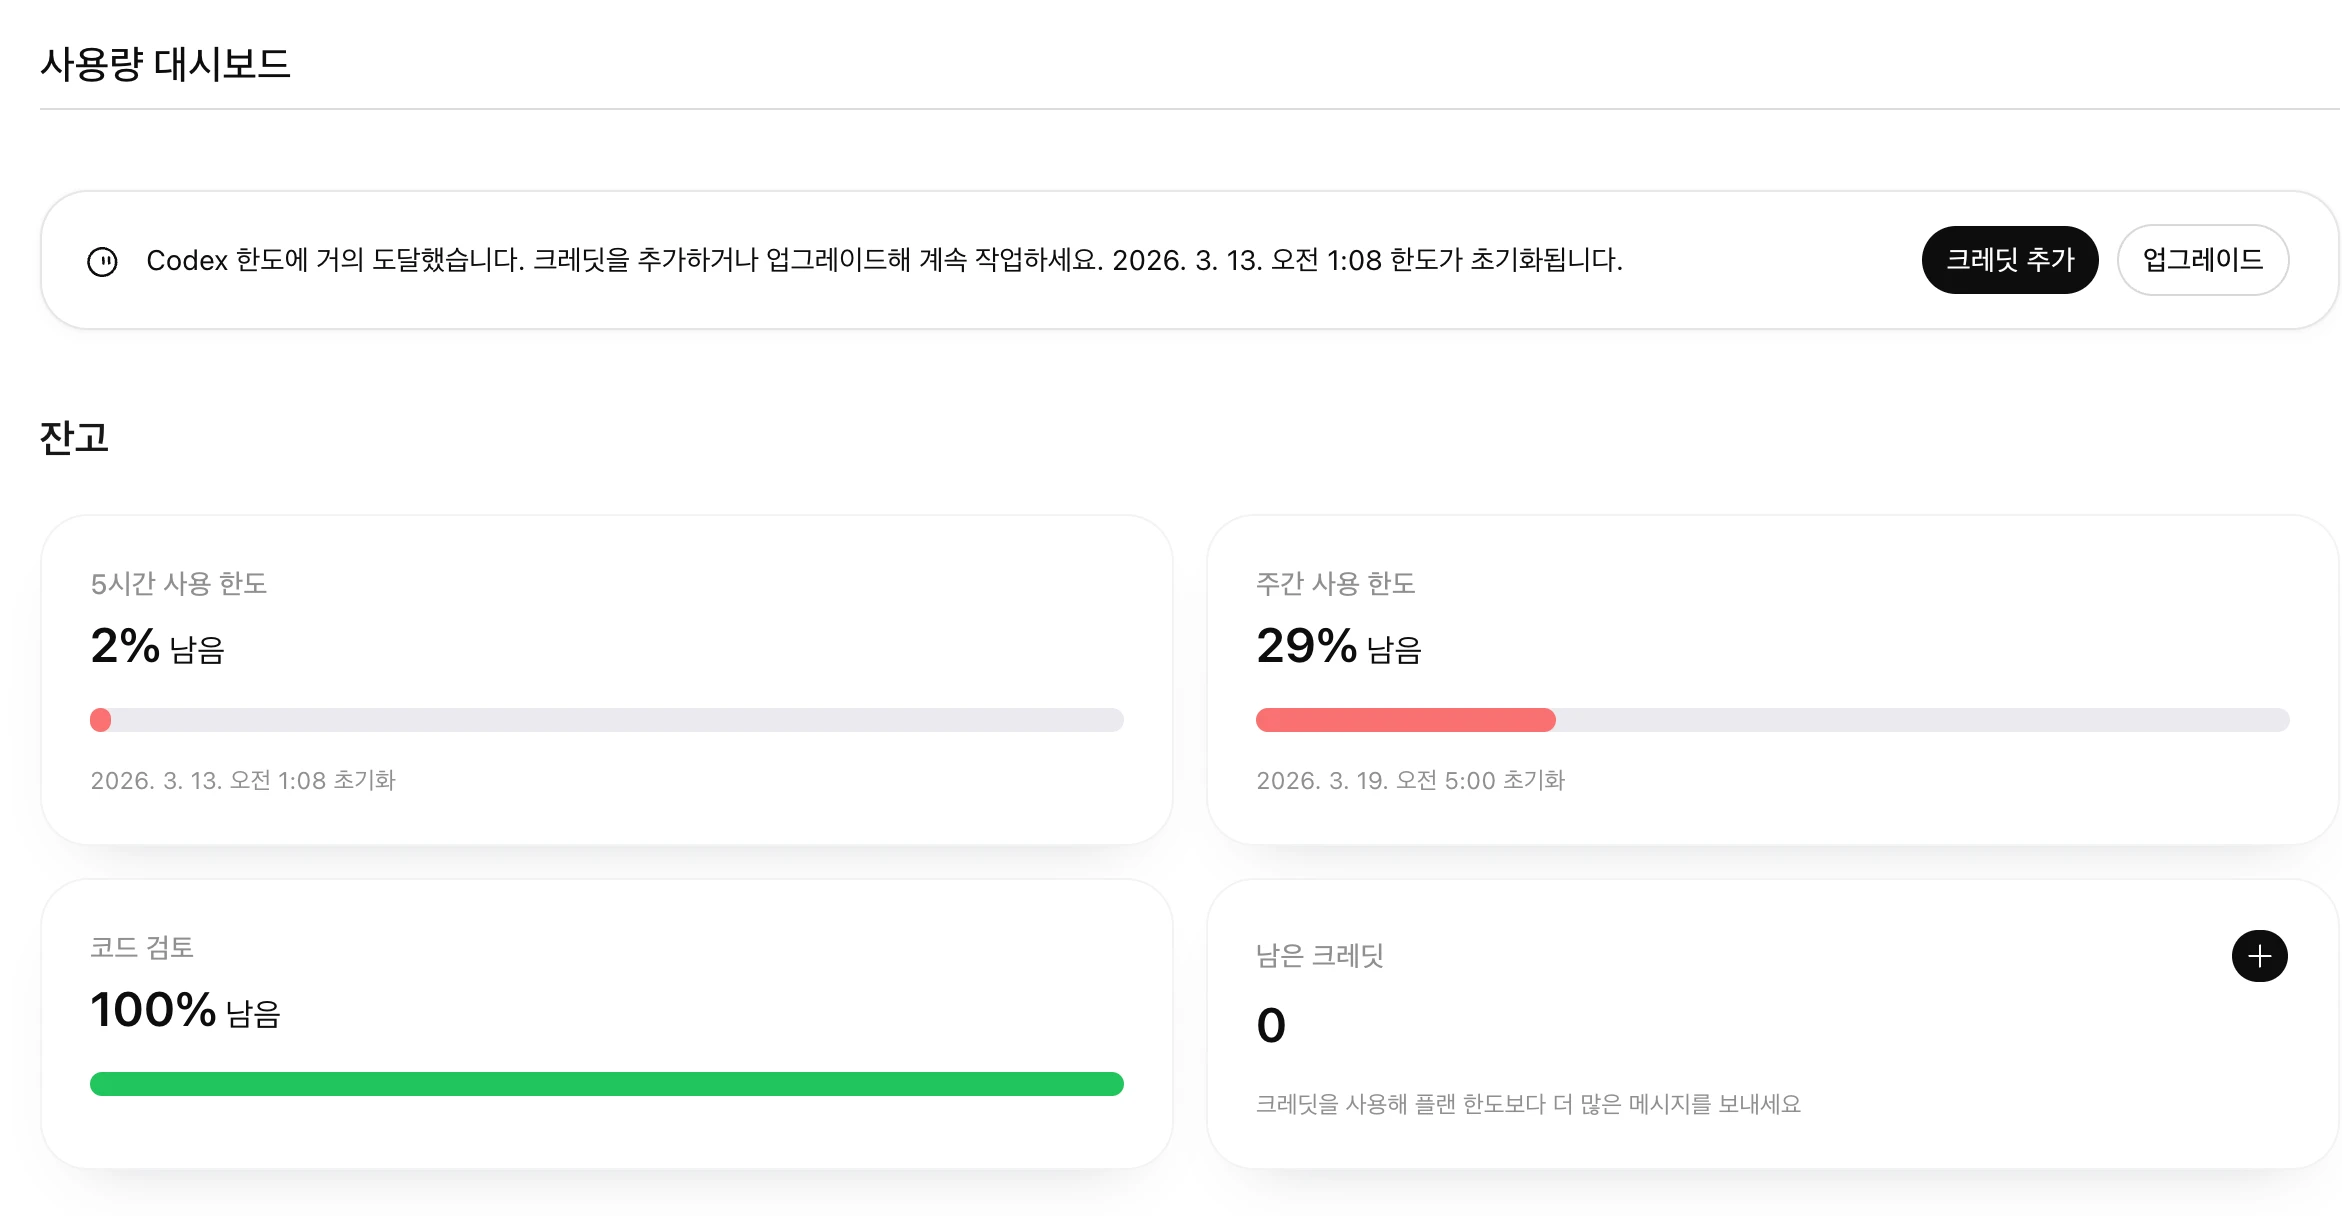Click the 업그레이드 button
The width and height of the screenshot is (2342, 1216).
pos(2202,260)
